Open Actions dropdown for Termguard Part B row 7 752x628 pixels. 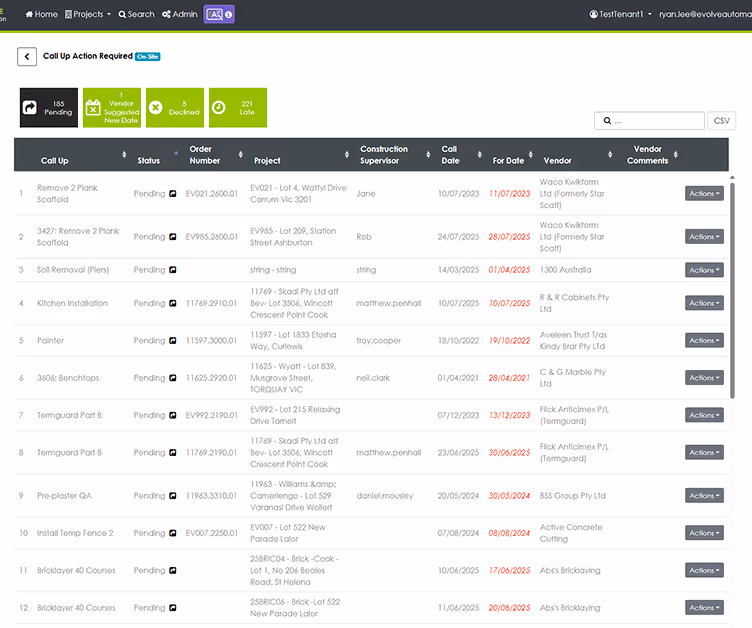click(704, 415)
